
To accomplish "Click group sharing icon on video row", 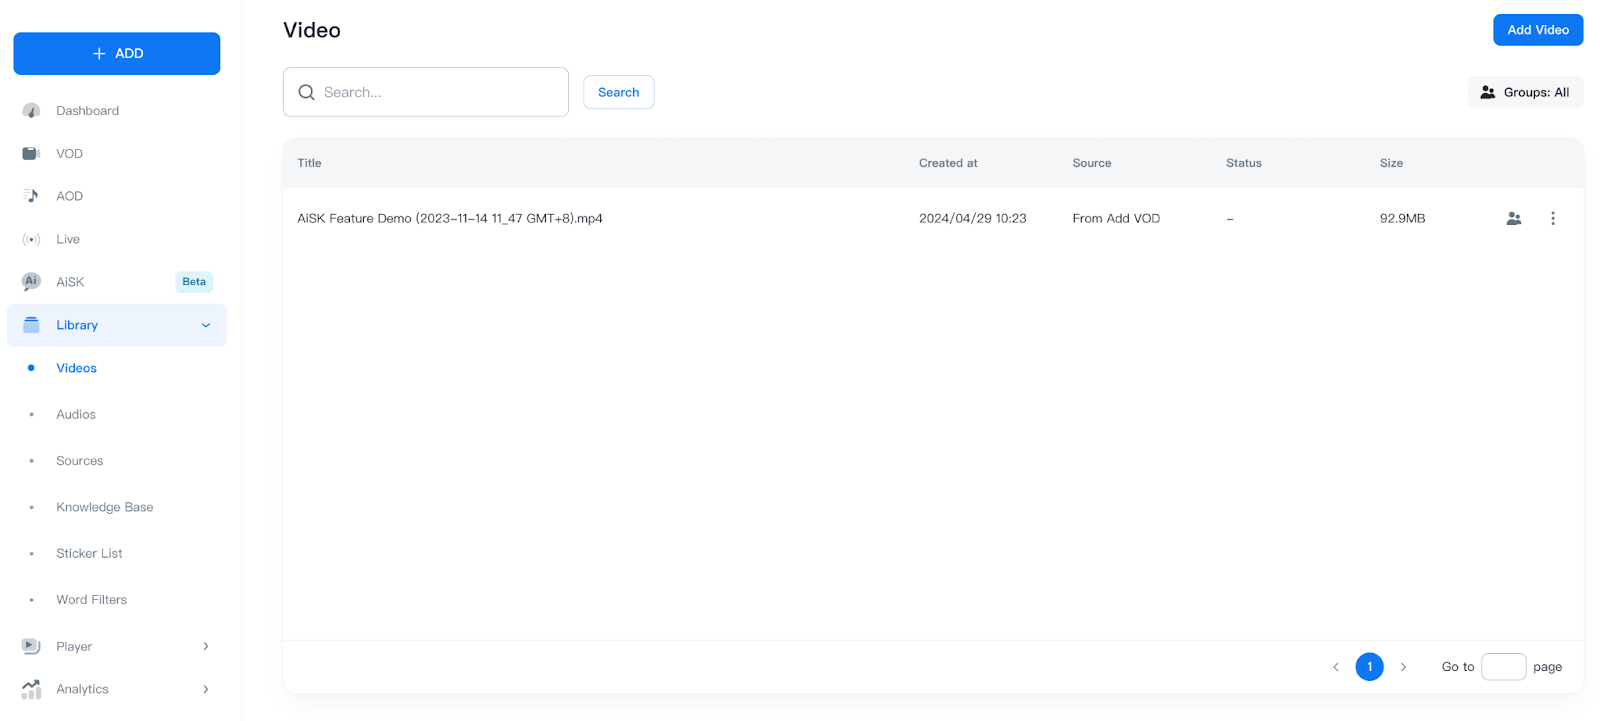I will pos(1513,218).
